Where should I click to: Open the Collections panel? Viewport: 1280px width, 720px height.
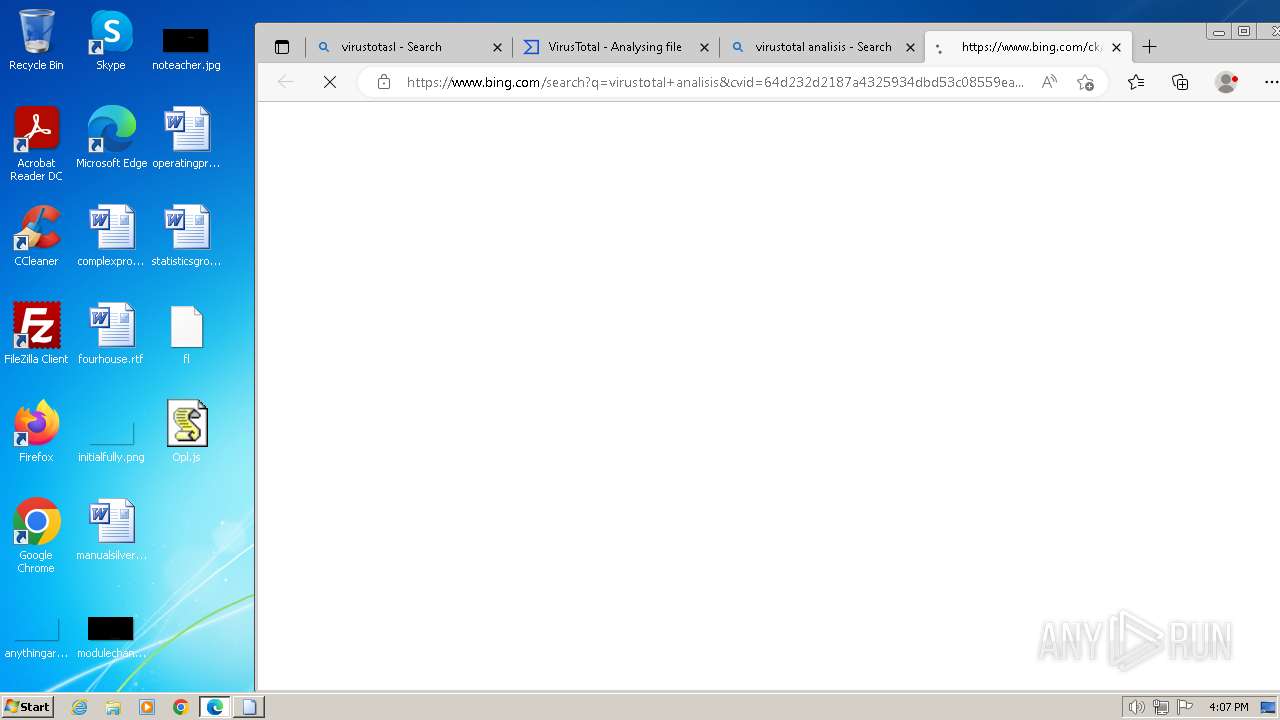(x=1180, y=82)
